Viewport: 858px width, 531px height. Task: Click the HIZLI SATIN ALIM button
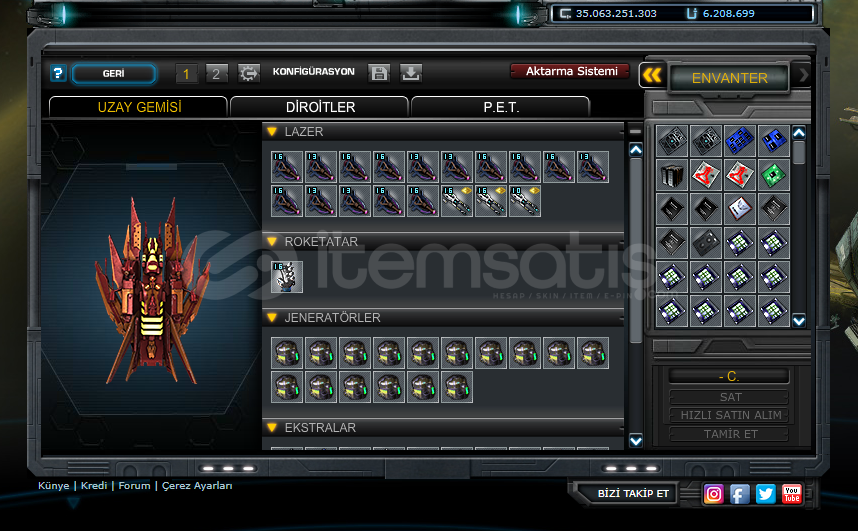729,415
